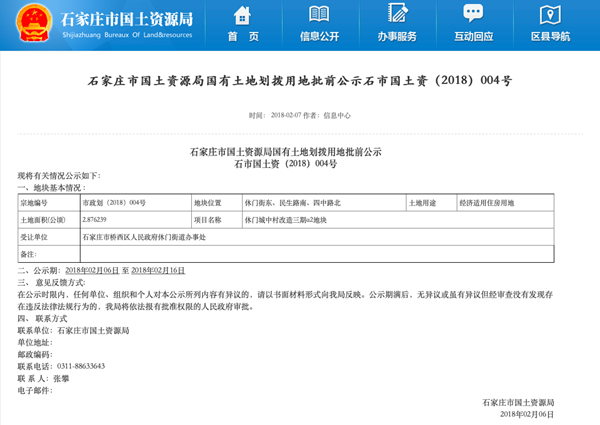Select the 区县导航 navigation label
Image resolution: width=600 pixels, height=425 pixels.
pos(550,36)
